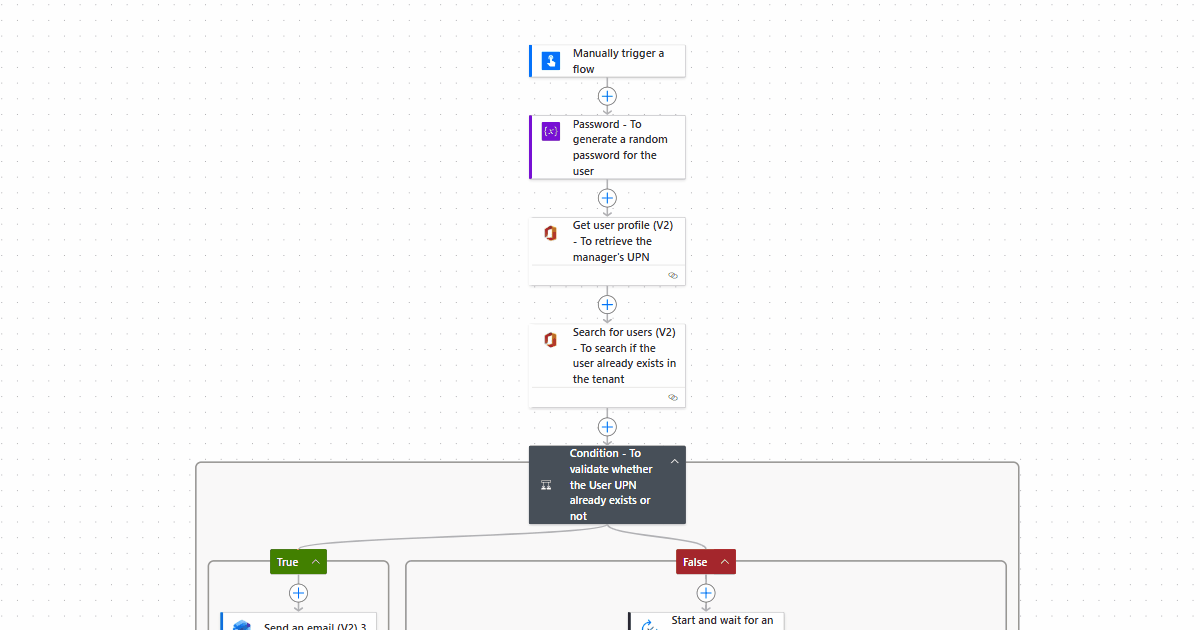
Task: Click the Manually trigger a flow icon
Action: click(550, 61)
